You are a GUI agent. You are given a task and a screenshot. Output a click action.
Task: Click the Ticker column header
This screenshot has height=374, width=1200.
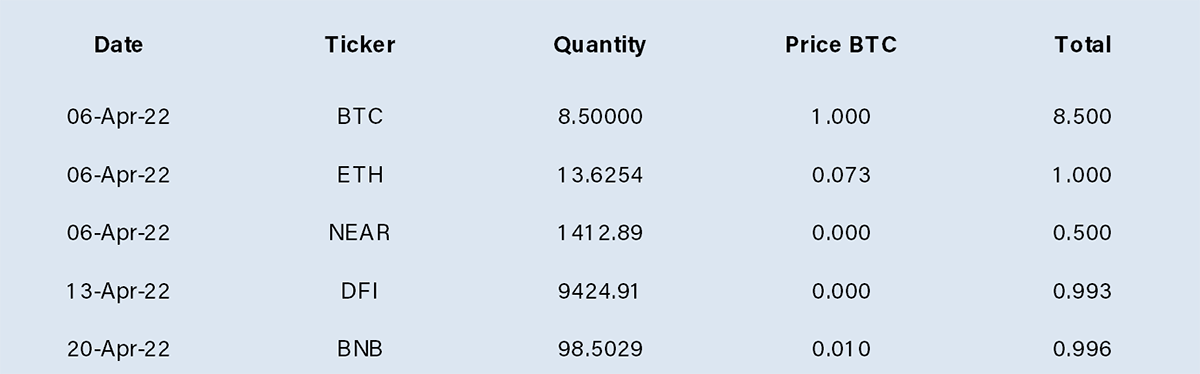point(360,45)
